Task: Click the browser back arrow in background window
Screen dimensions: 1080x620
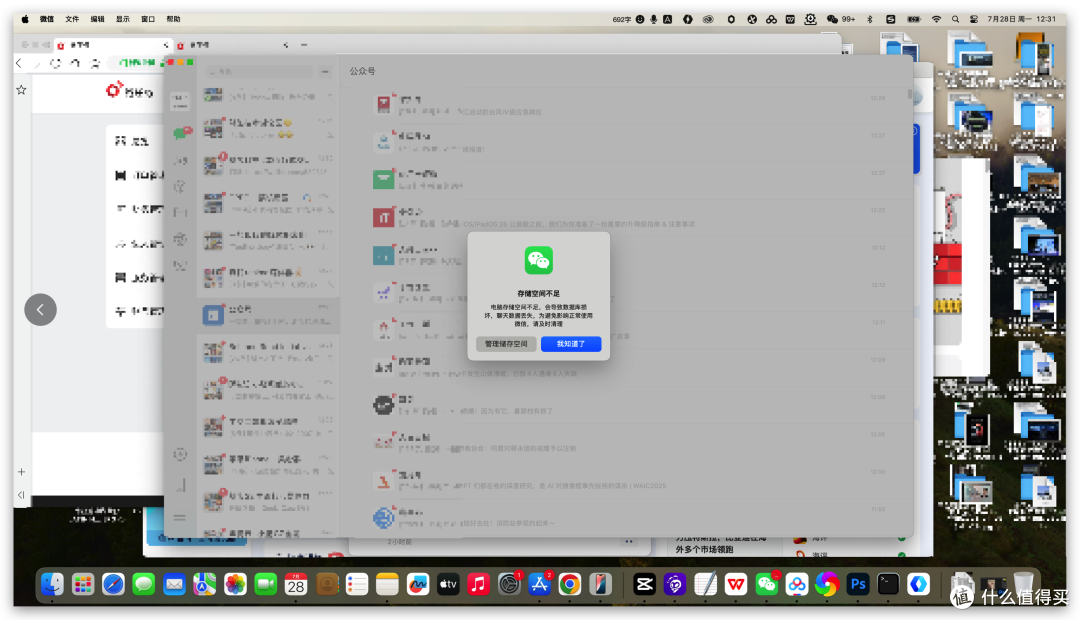Action: [x=19, y=63]
